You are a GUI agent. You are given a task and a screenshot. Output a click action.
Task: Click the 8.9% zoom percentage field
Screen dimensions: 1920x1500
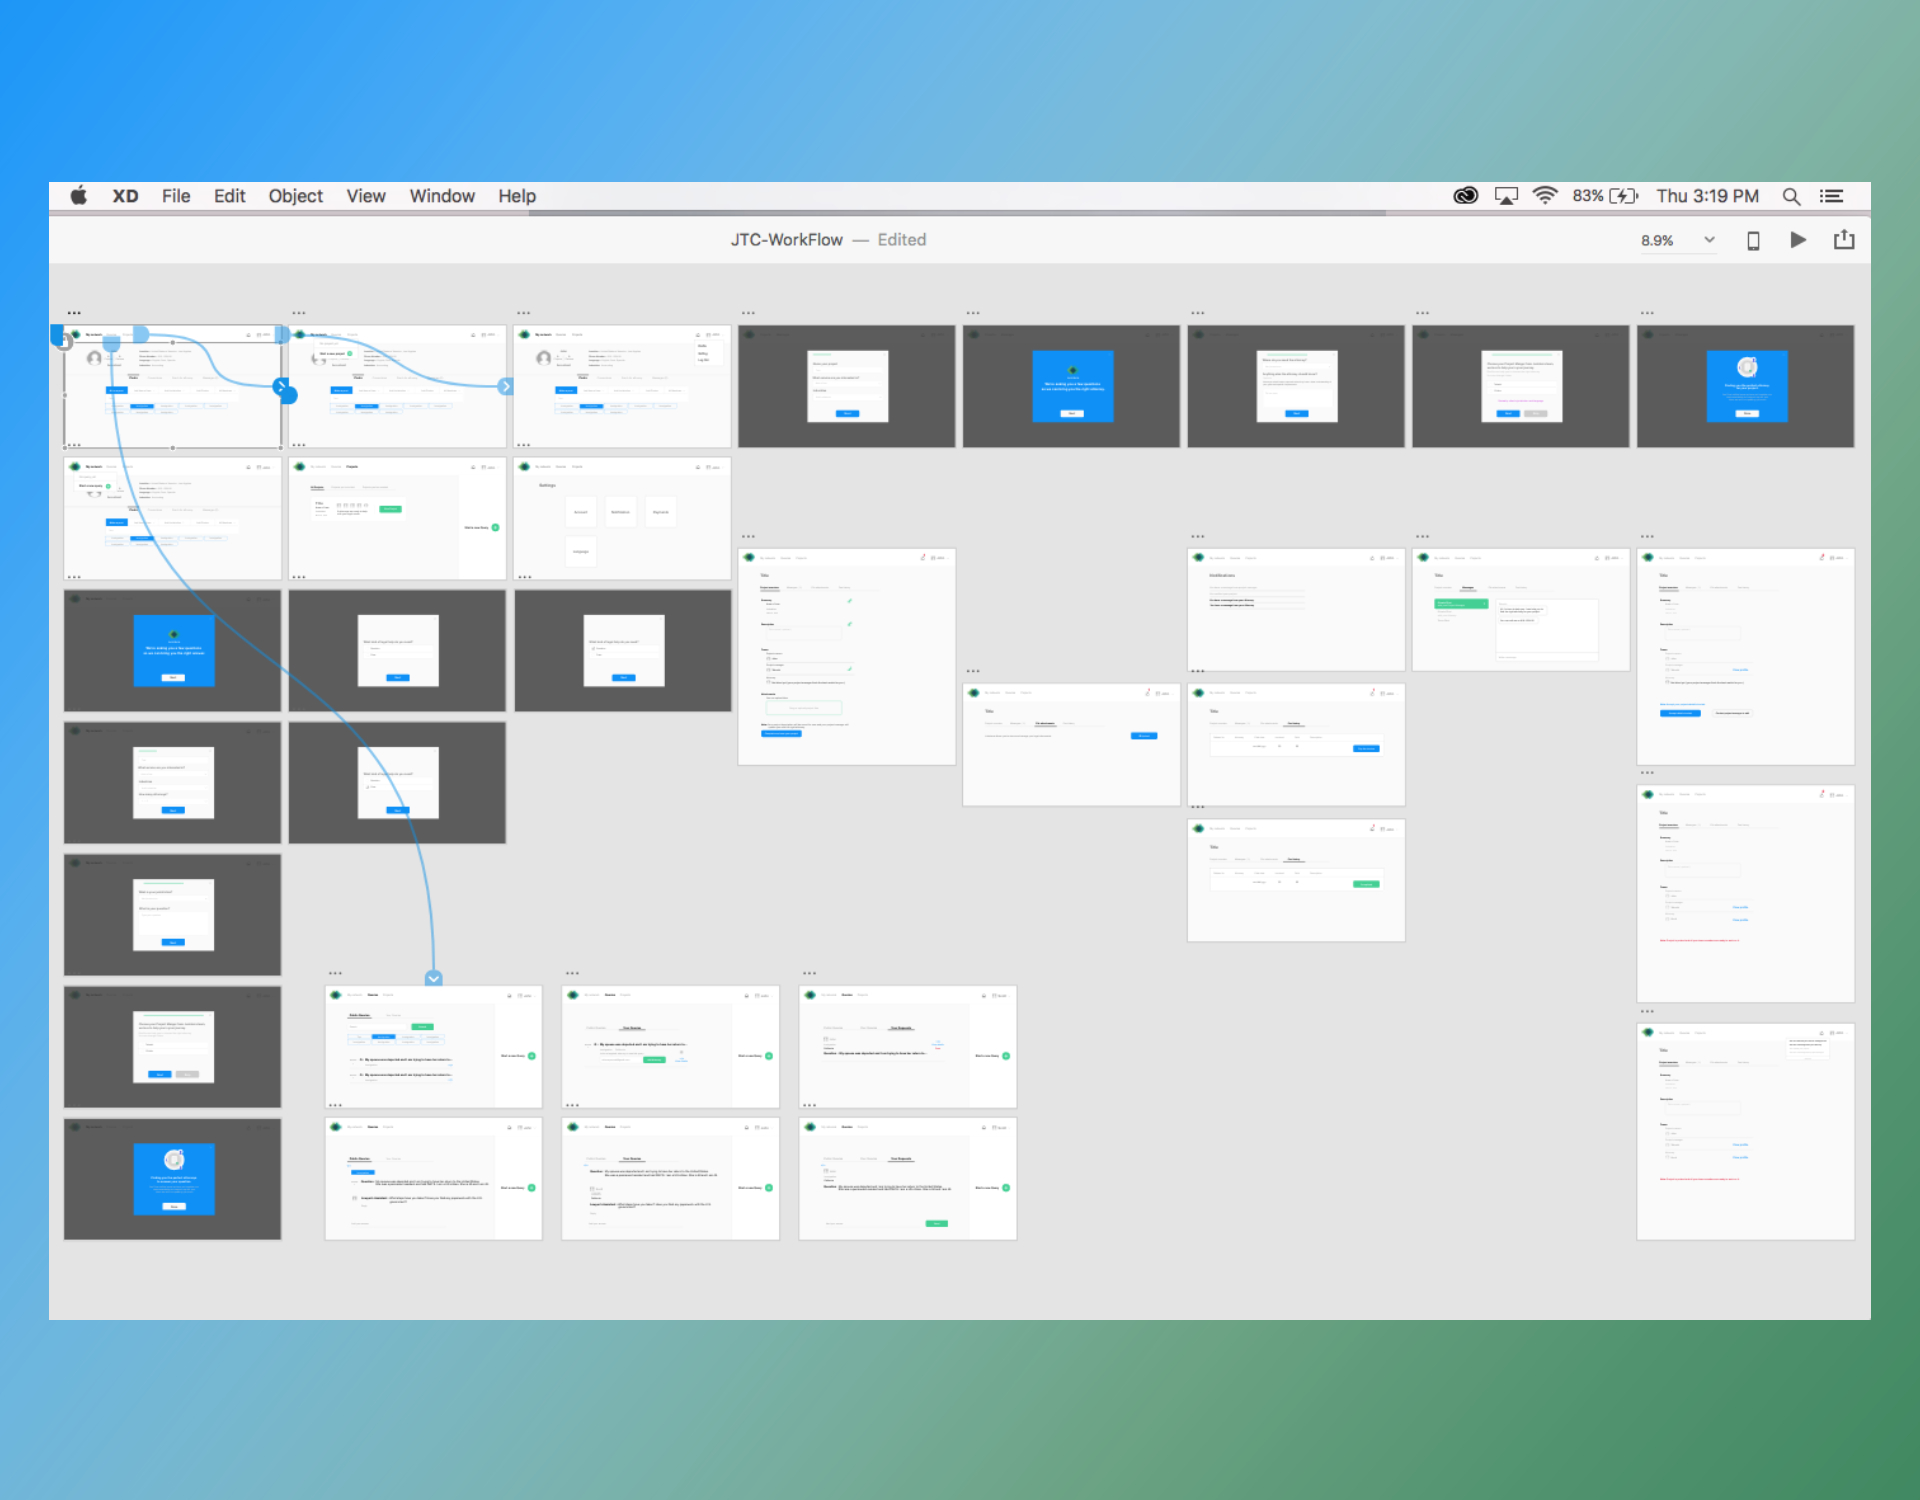pyautogui.click(x=1657, y=241)
